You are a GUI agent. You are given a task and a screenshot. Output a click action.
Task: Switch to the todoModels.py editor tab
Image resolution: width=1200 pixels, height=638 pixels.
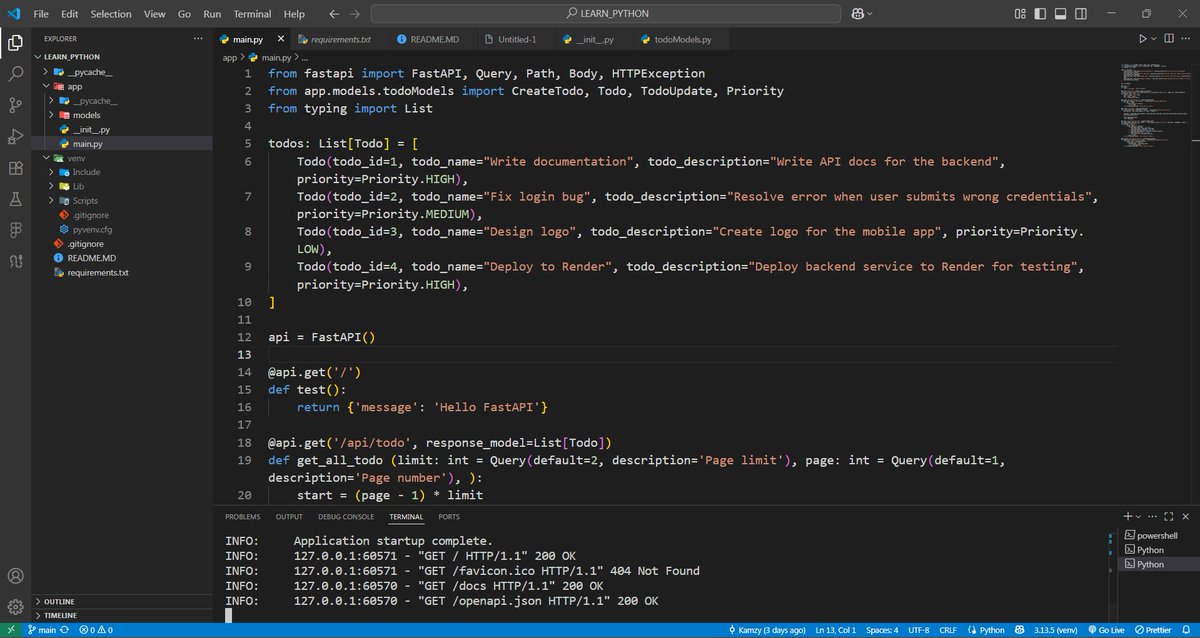coord(683,39)
